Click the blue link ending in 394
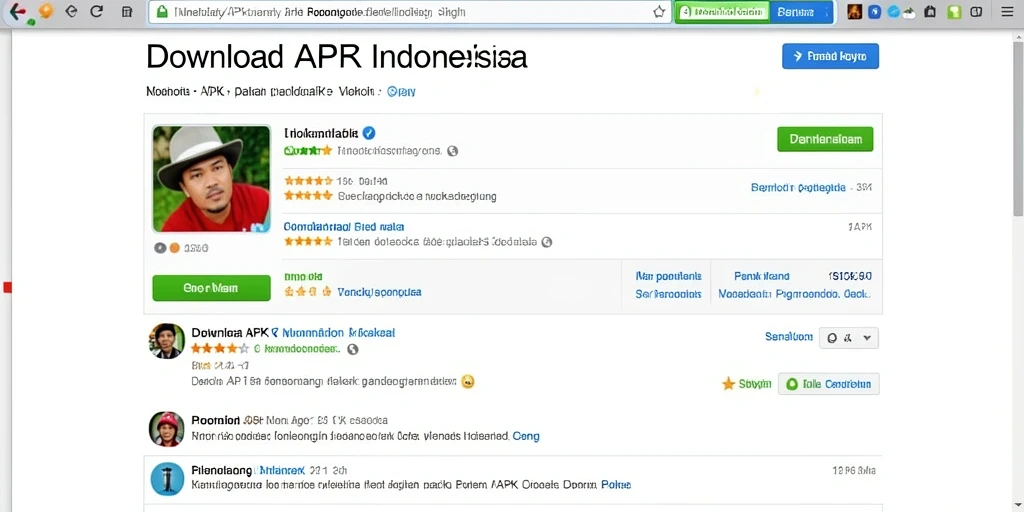 tap(811, 187)
